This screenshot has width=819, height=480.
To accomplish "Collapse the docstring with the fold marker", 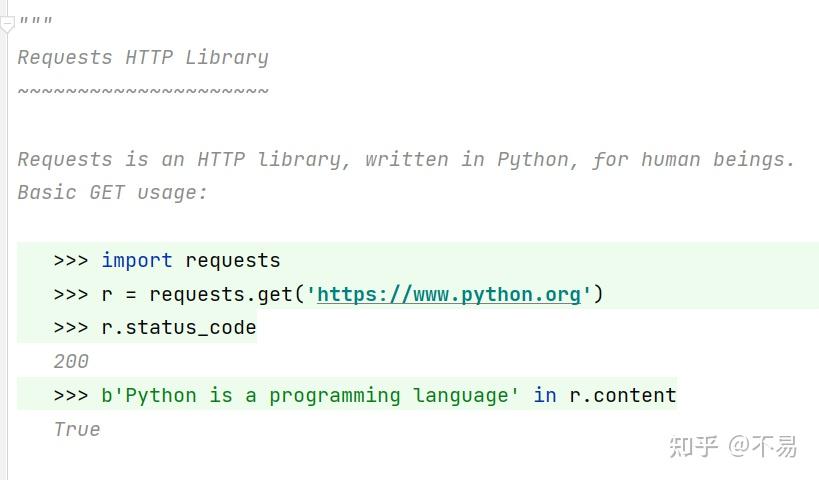I will click(x=6, y=24).
